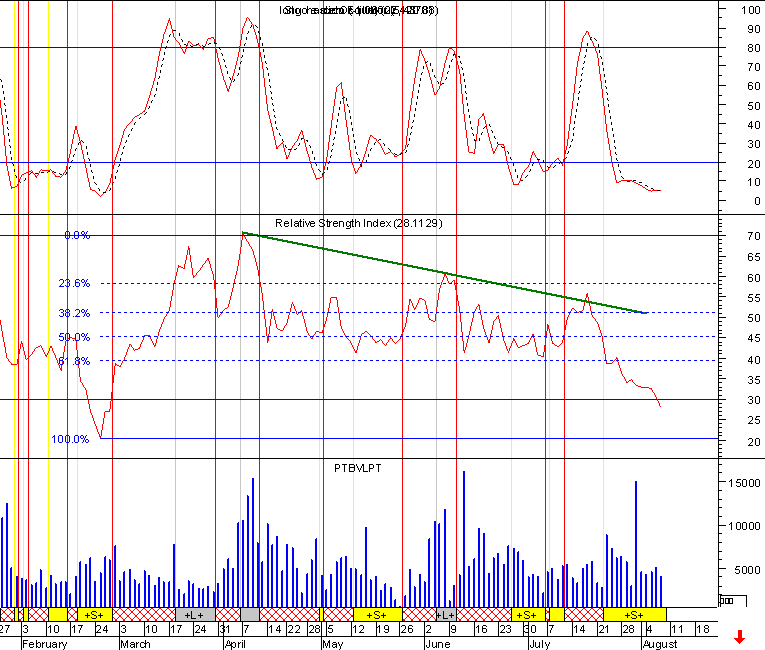
Task: Click the 10000 value on volume scale
Action: point(744,526)
